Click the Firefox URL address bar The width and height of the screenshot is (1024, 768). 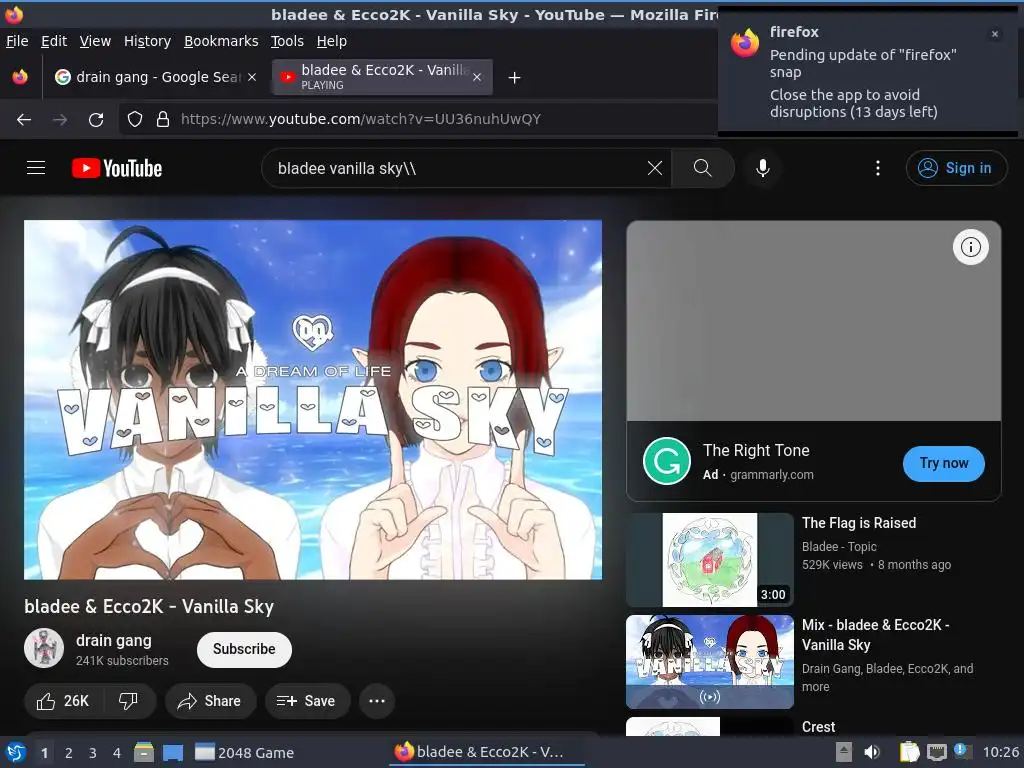[418, 120]
